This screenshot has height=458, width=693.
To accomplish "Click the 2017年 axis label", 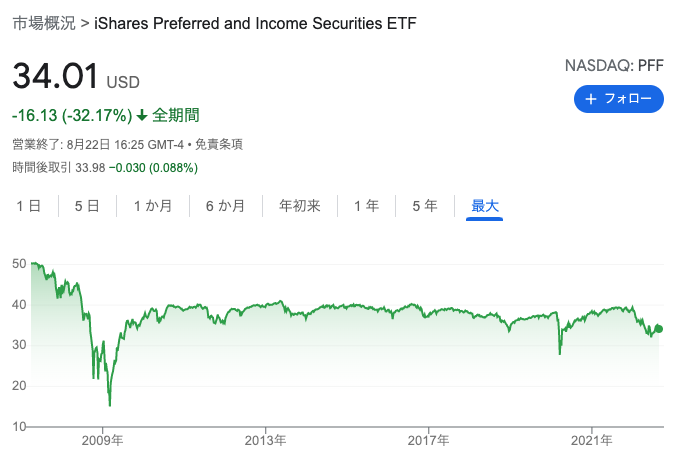I will pos(428,440).
